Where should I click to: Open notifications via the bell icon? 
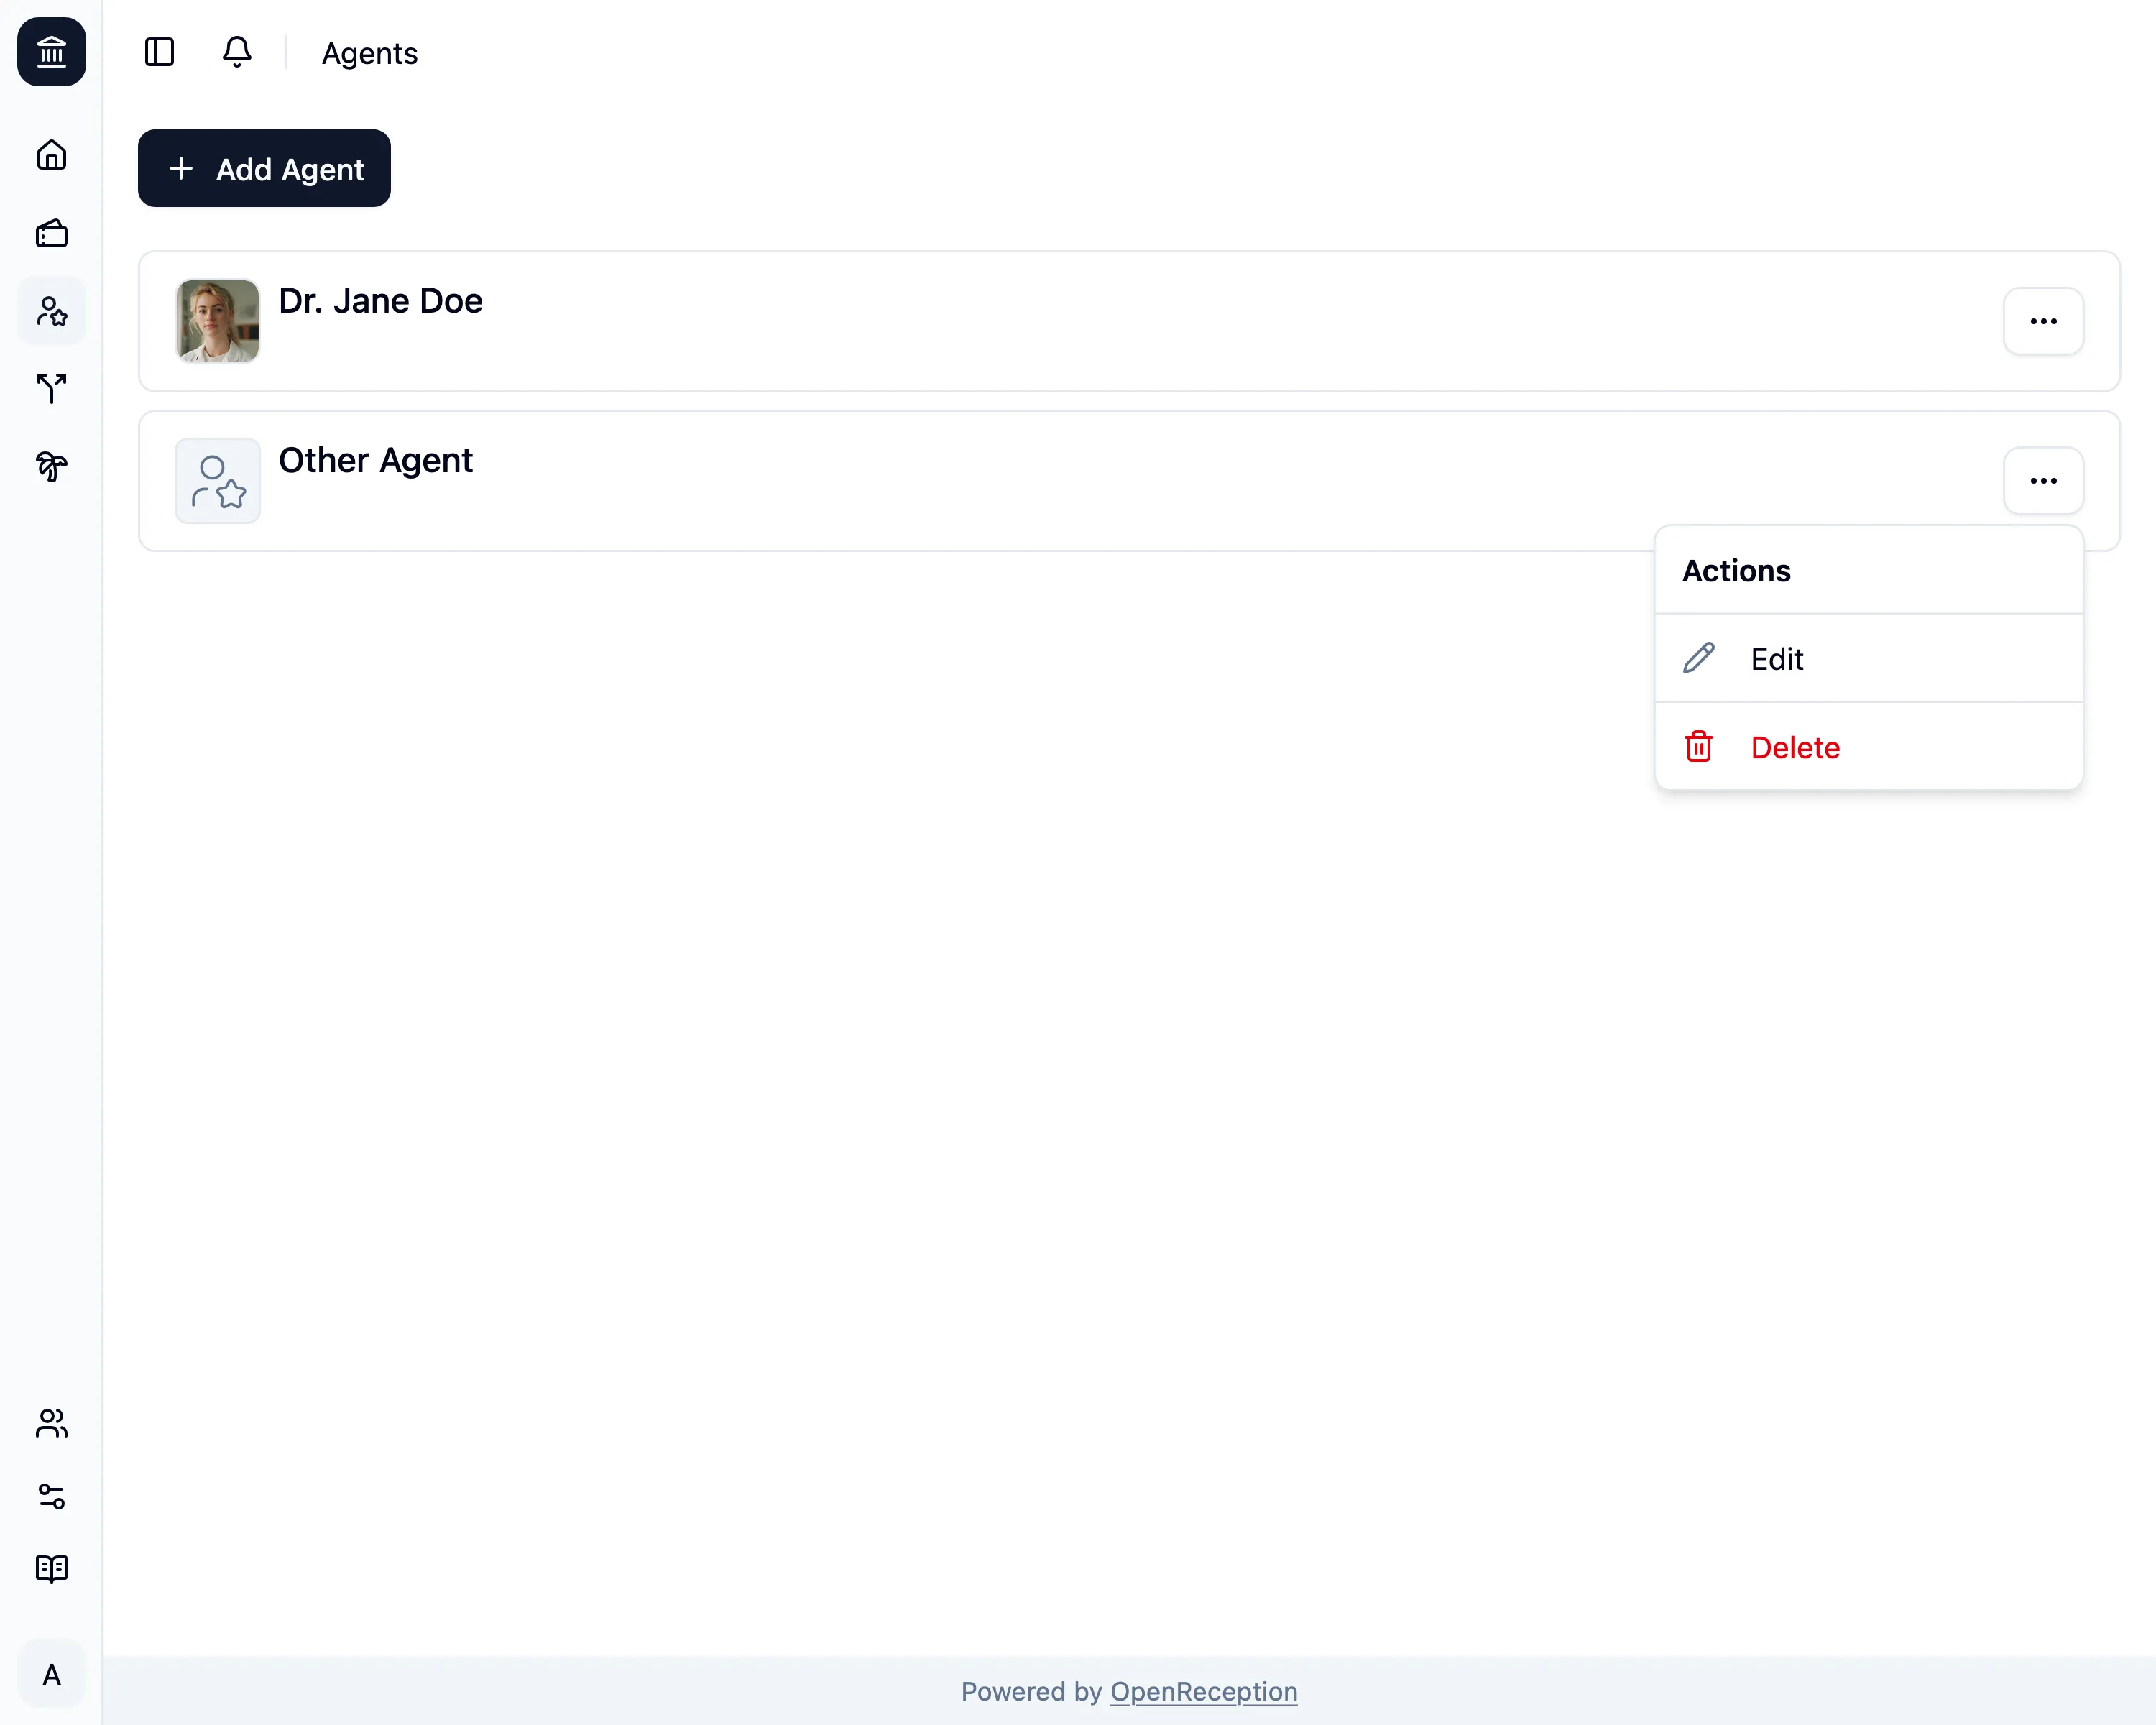pos(237,52)
